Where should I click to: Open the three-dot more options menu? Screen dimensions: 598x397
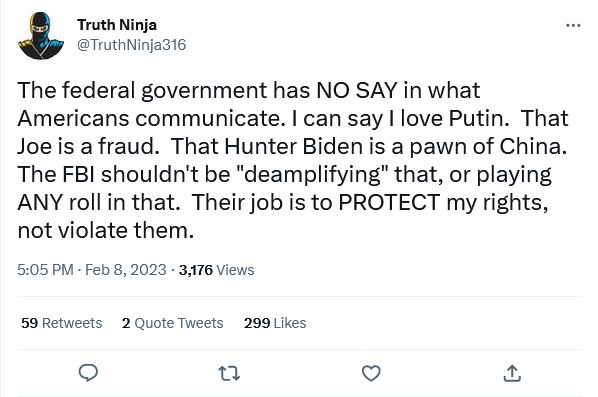pyautogui.click(x=573, y=26)
